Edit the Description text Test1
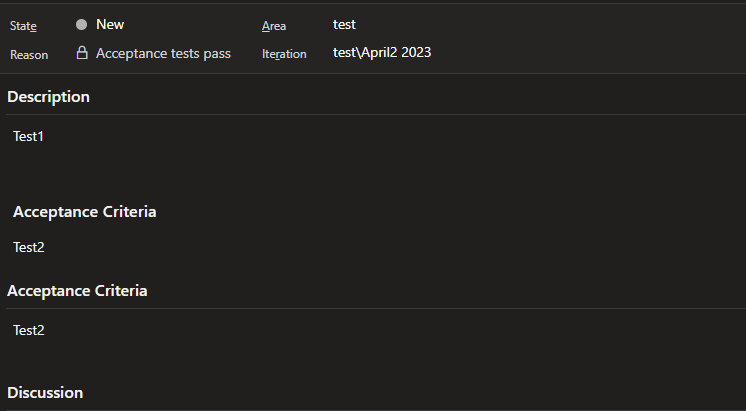The height and width of the screenshot is (411, 746). coord(28,136)
